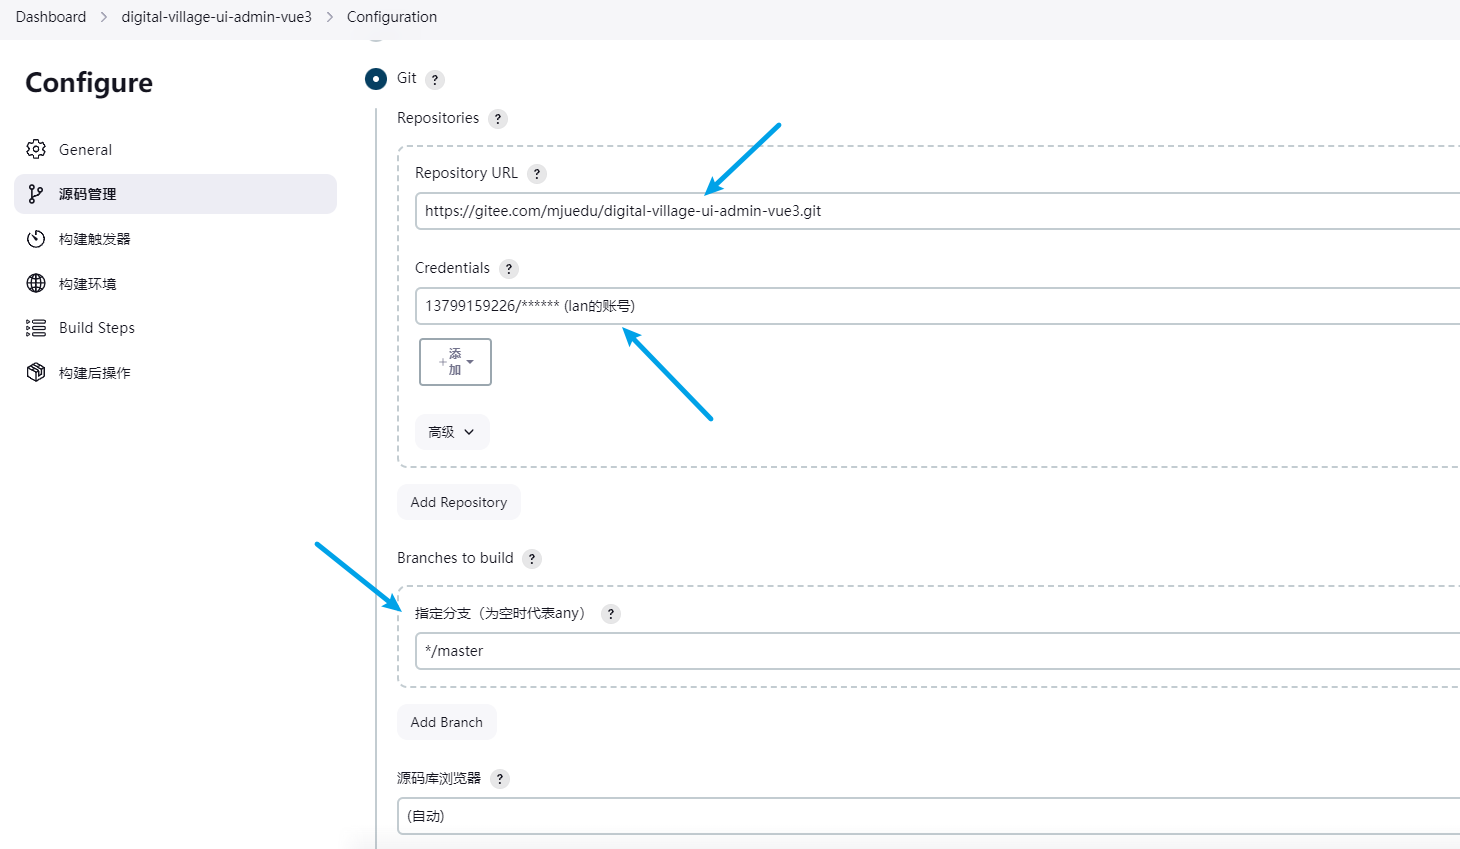Go to 构建触发器 section

[95, 239]
